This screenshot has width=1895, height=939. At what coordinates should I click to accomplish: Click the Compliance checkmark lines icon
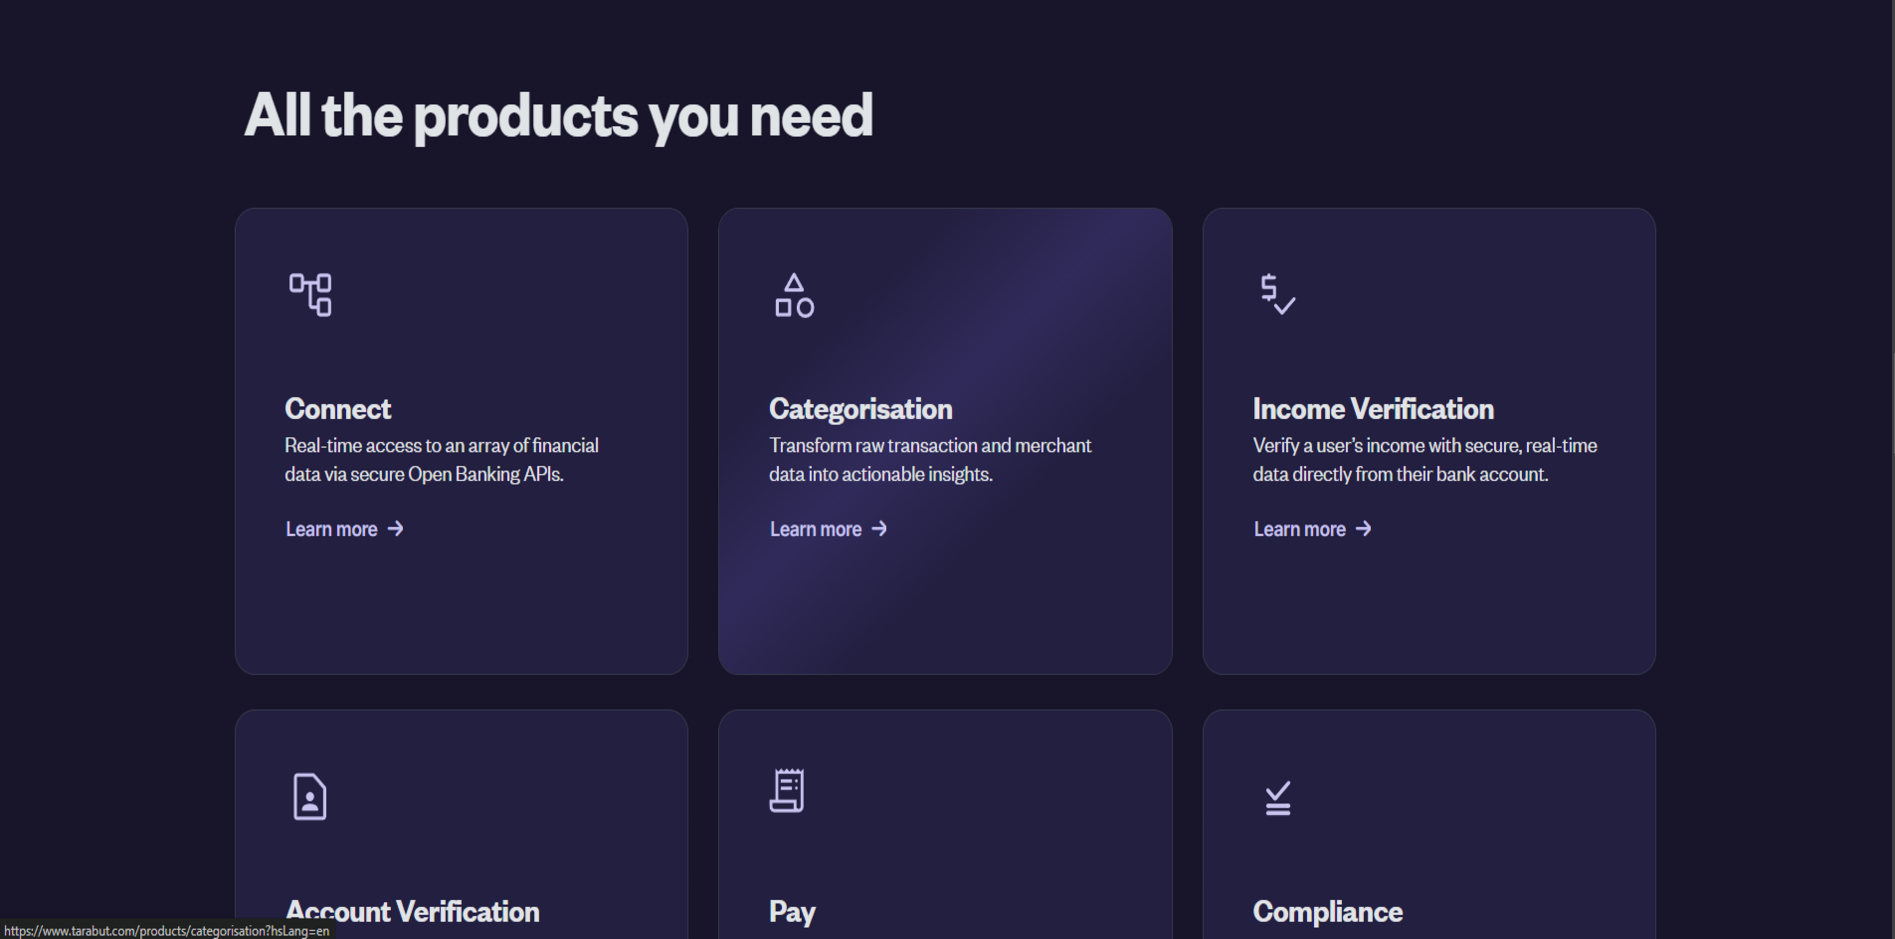coord(1277,798)
